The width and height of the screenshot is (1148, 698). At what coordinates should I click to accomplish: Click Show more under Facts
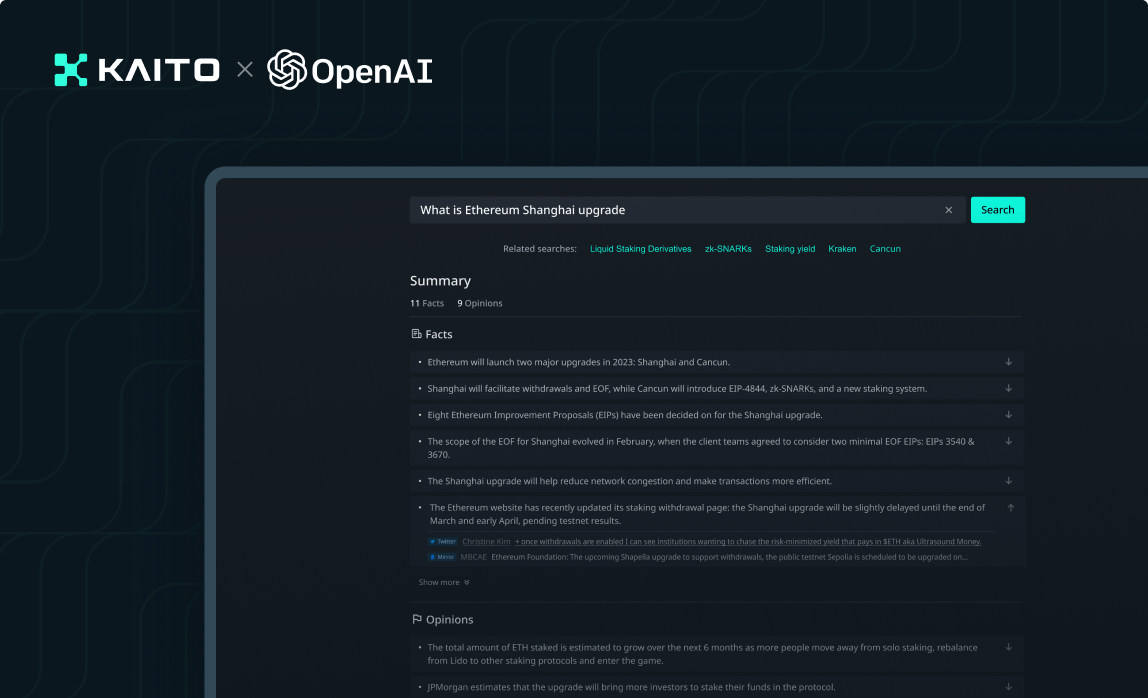pos(443,582)
